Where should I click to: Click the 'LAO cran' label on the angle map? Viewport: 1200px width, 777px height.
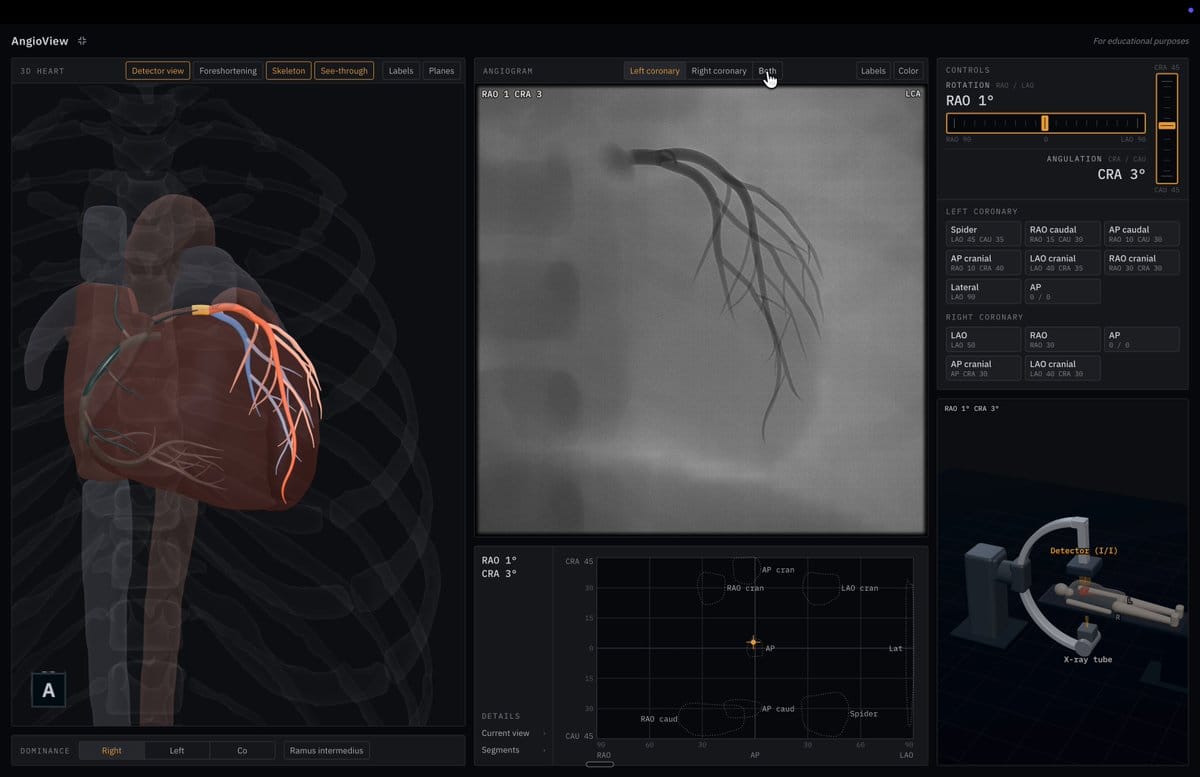point(860,588)
